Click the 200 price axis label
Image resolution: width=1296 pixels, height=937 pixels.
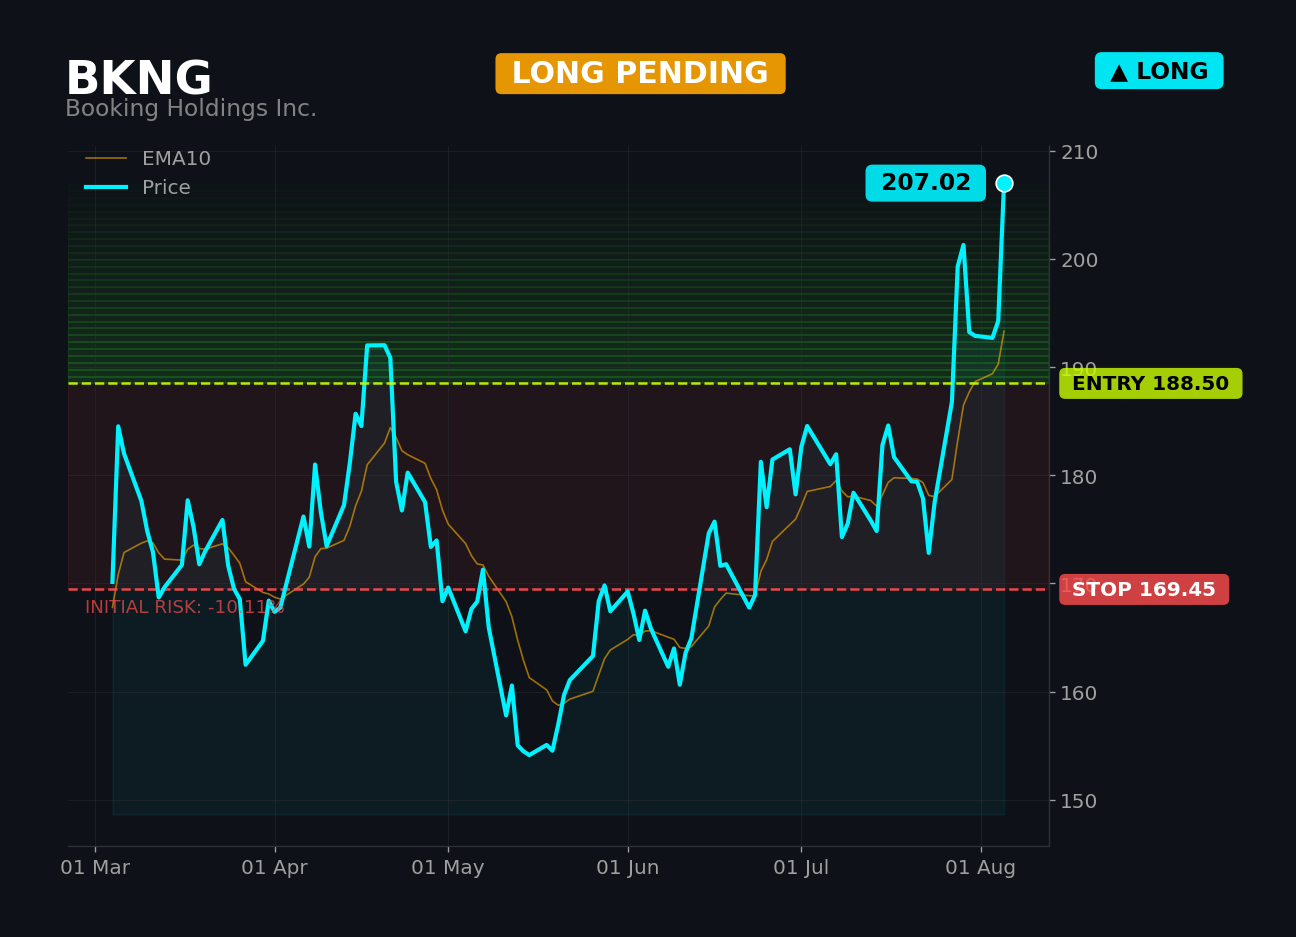(1079, 260)
